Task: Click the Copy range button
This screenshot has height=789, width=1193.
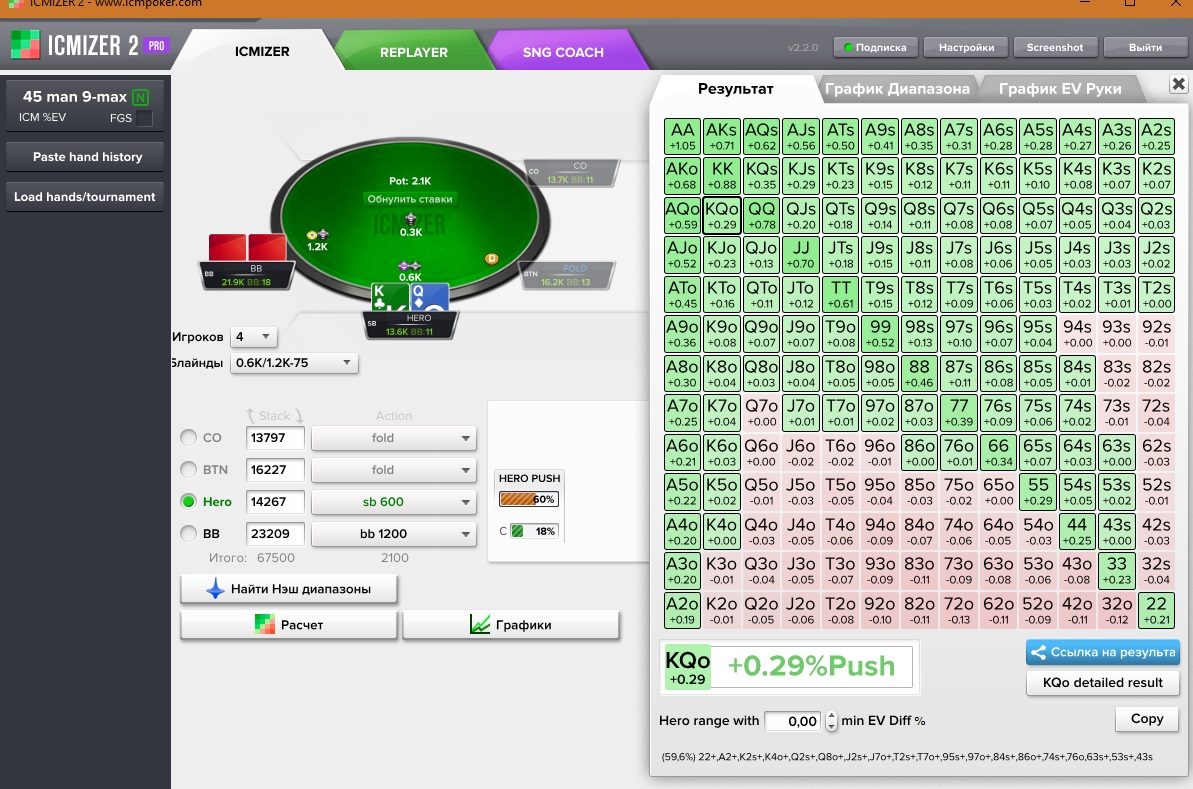Action: point(1147,719)
